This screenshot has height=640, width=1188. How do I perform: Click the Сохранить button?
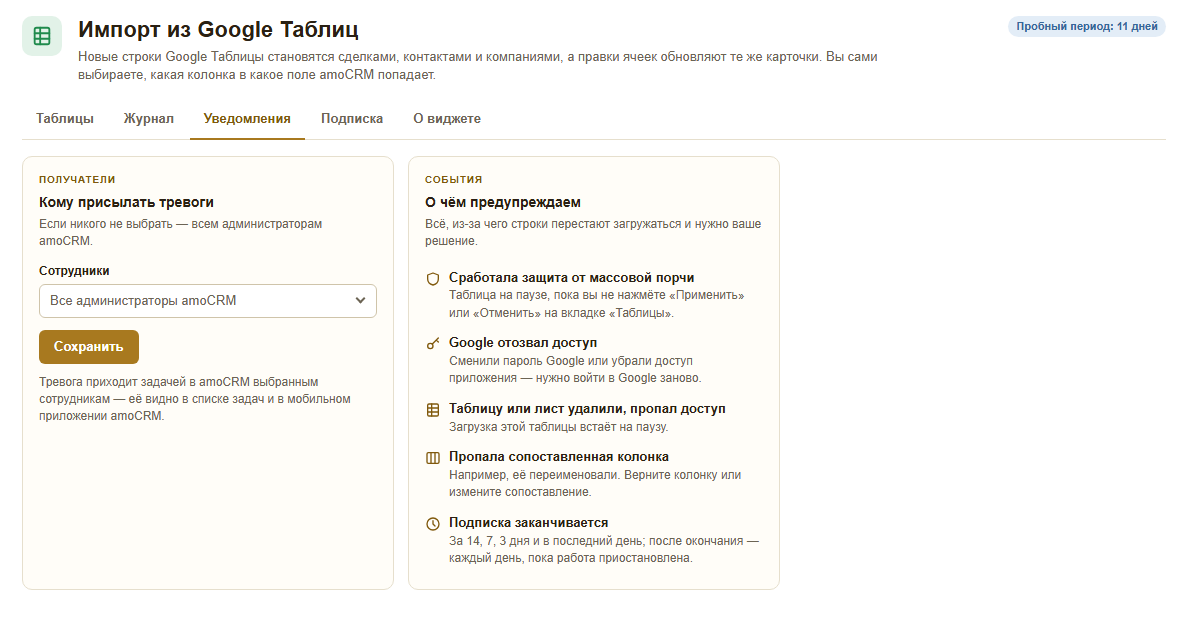pos(89,347)
